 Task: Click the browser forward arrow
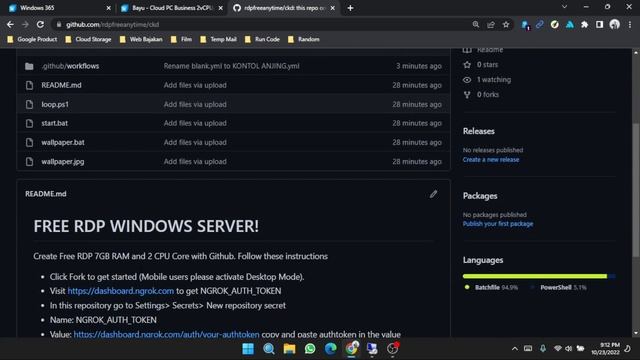[x=25, y=24]
